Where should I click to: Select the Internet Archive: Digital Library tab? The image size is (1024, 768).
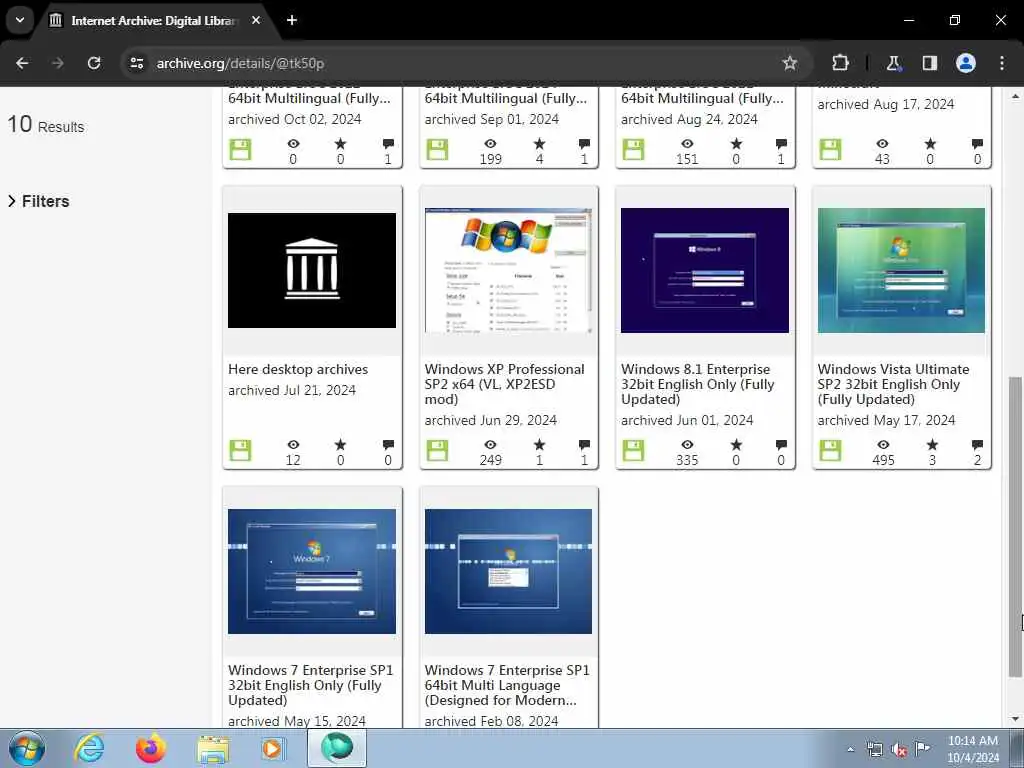pyautogui.click(x=153, y=21)
